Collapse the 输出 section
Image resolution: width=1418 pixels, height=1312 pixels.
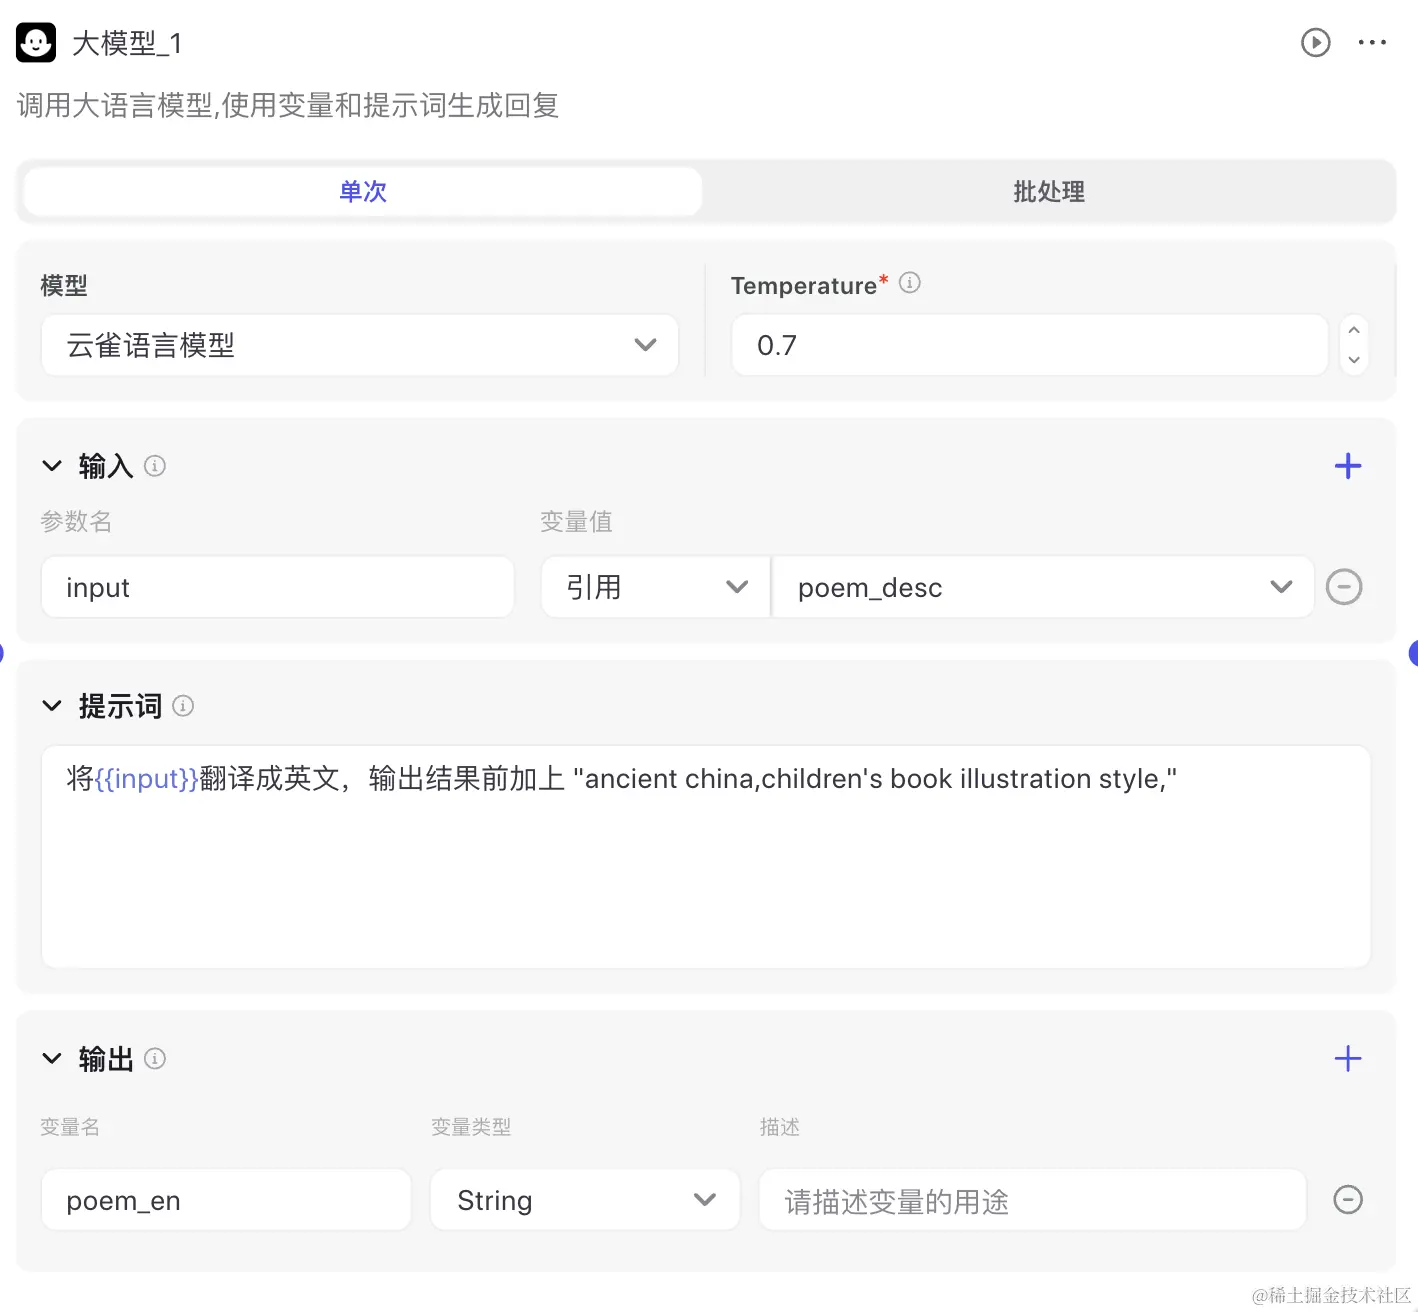tap(52, 1059)
